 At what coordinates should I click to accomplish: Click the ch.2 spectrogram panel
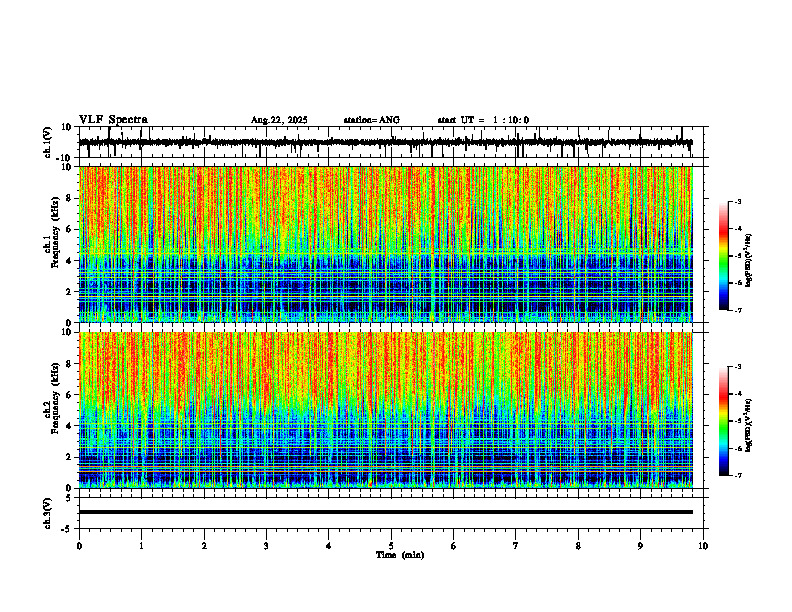click(386, 410)
